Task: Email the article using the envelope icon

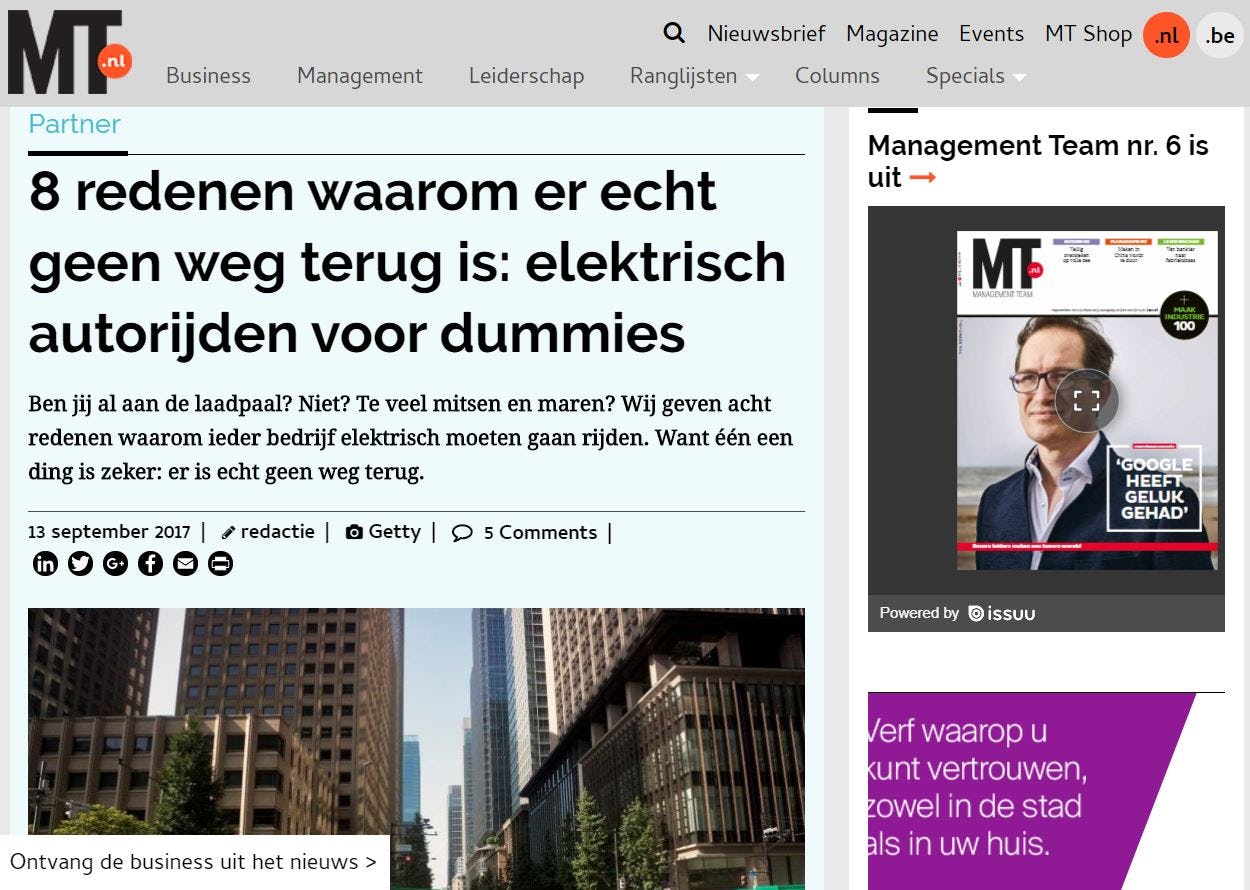Action: coord(185,563)
